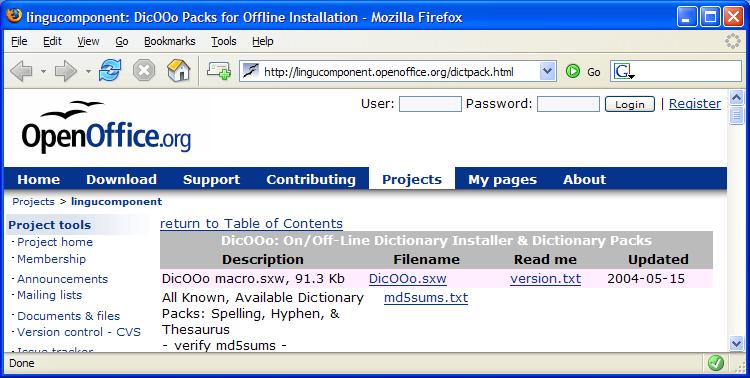
Task: Click the 2004-05-15 updated date cell
Action: click(646, 278)
